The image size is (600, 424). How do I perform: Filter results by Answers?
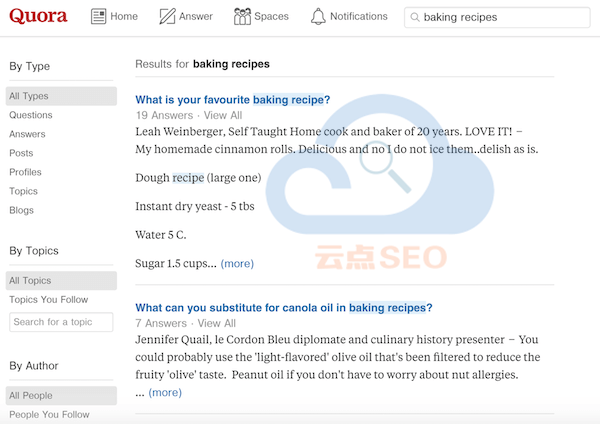tap(27, 134)
